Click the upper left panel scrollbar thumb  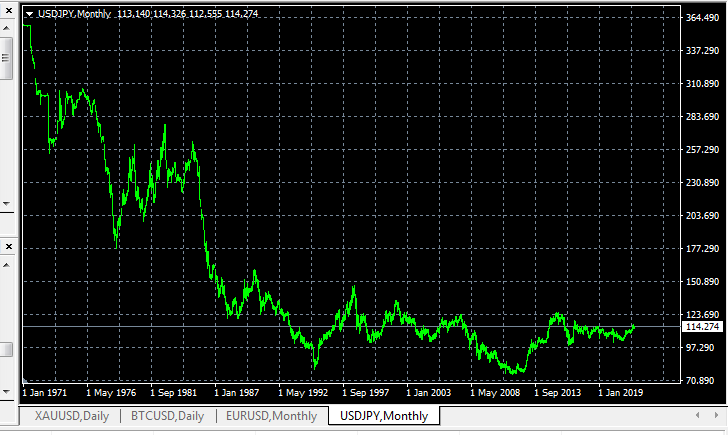tap(5, 58)
